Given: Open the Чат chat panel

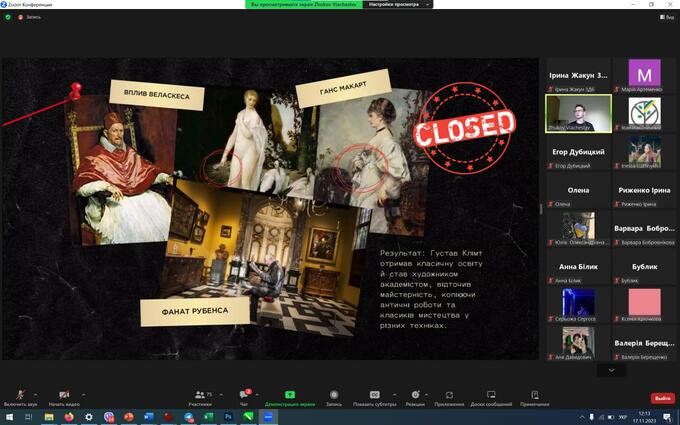Looking at the screenshot, I should (245, 398).
